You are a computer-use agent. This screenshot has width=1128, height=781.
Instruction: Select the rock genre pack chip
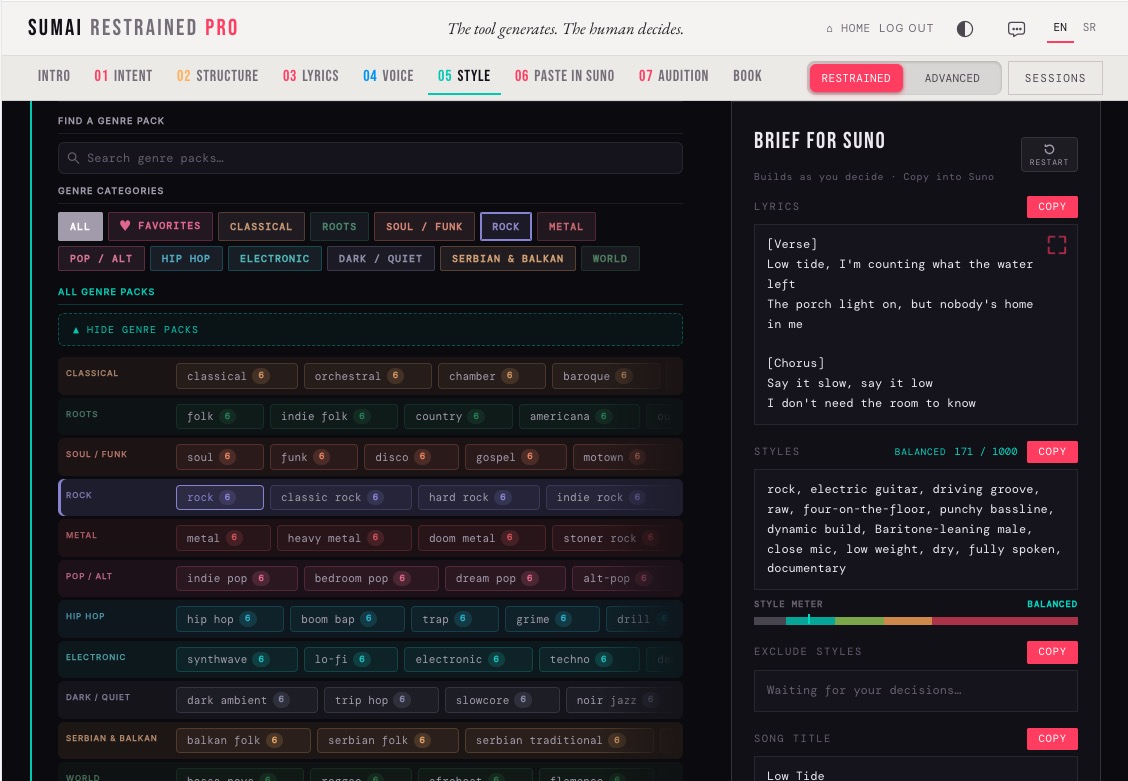[219, 497]
